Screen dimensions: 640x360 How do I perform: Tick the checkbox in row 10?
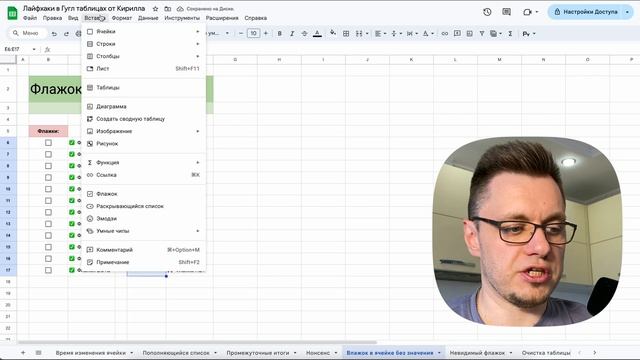click(x=48, y=189)
